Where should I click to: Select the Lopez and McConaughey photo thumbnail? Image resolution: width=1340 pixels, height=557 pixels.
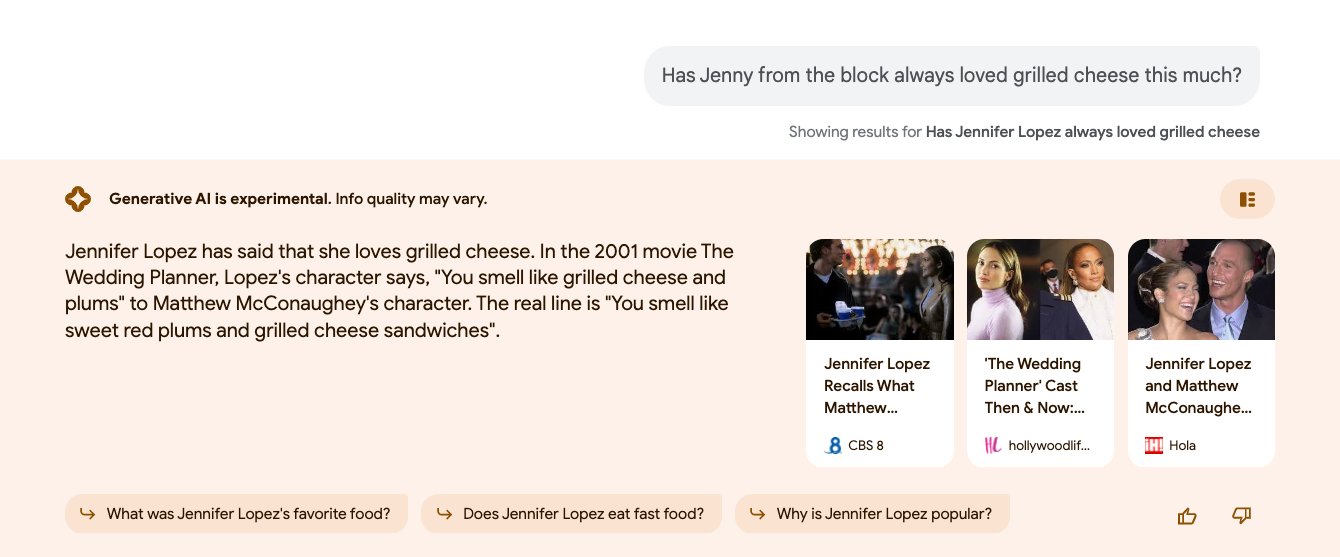point(1201,290)
